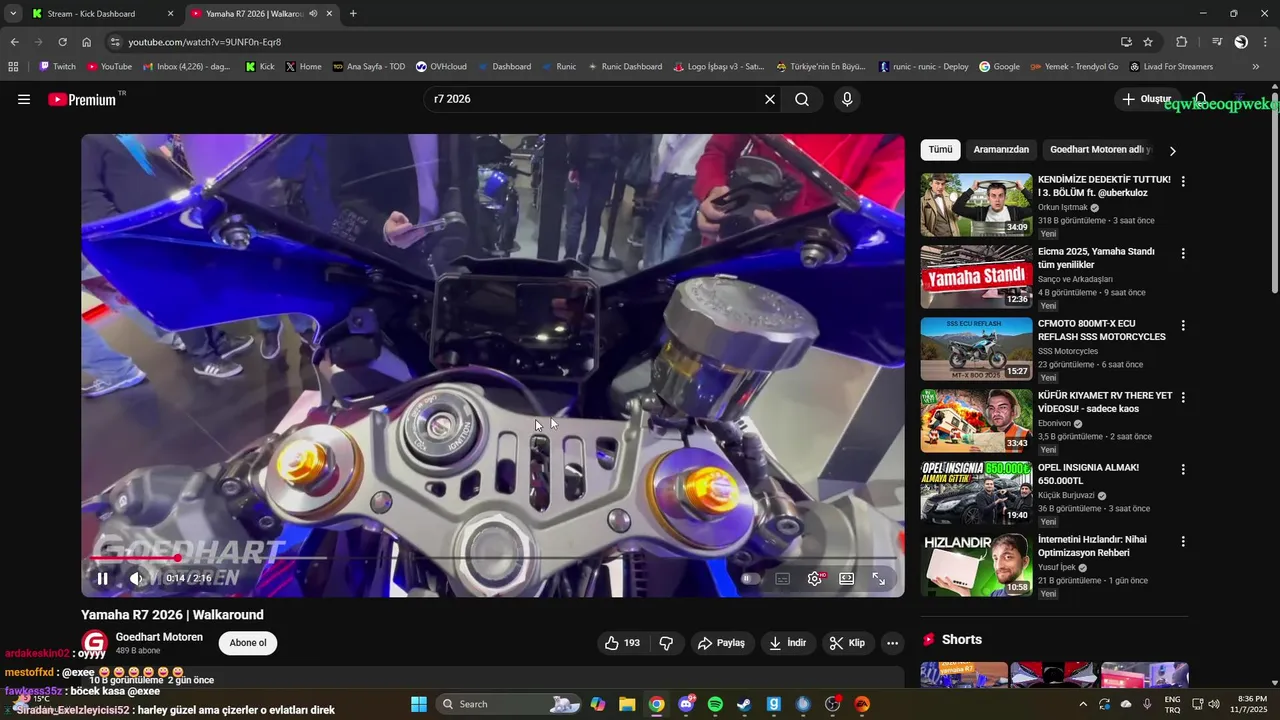The image size is (1280, 720).
Task: Open browser home page
Action: click(x=87, y=42)
